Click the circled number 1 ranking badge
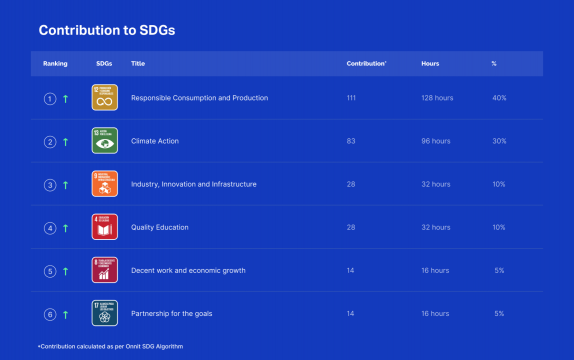Screen dimensions: 574x360 [50, 99]
